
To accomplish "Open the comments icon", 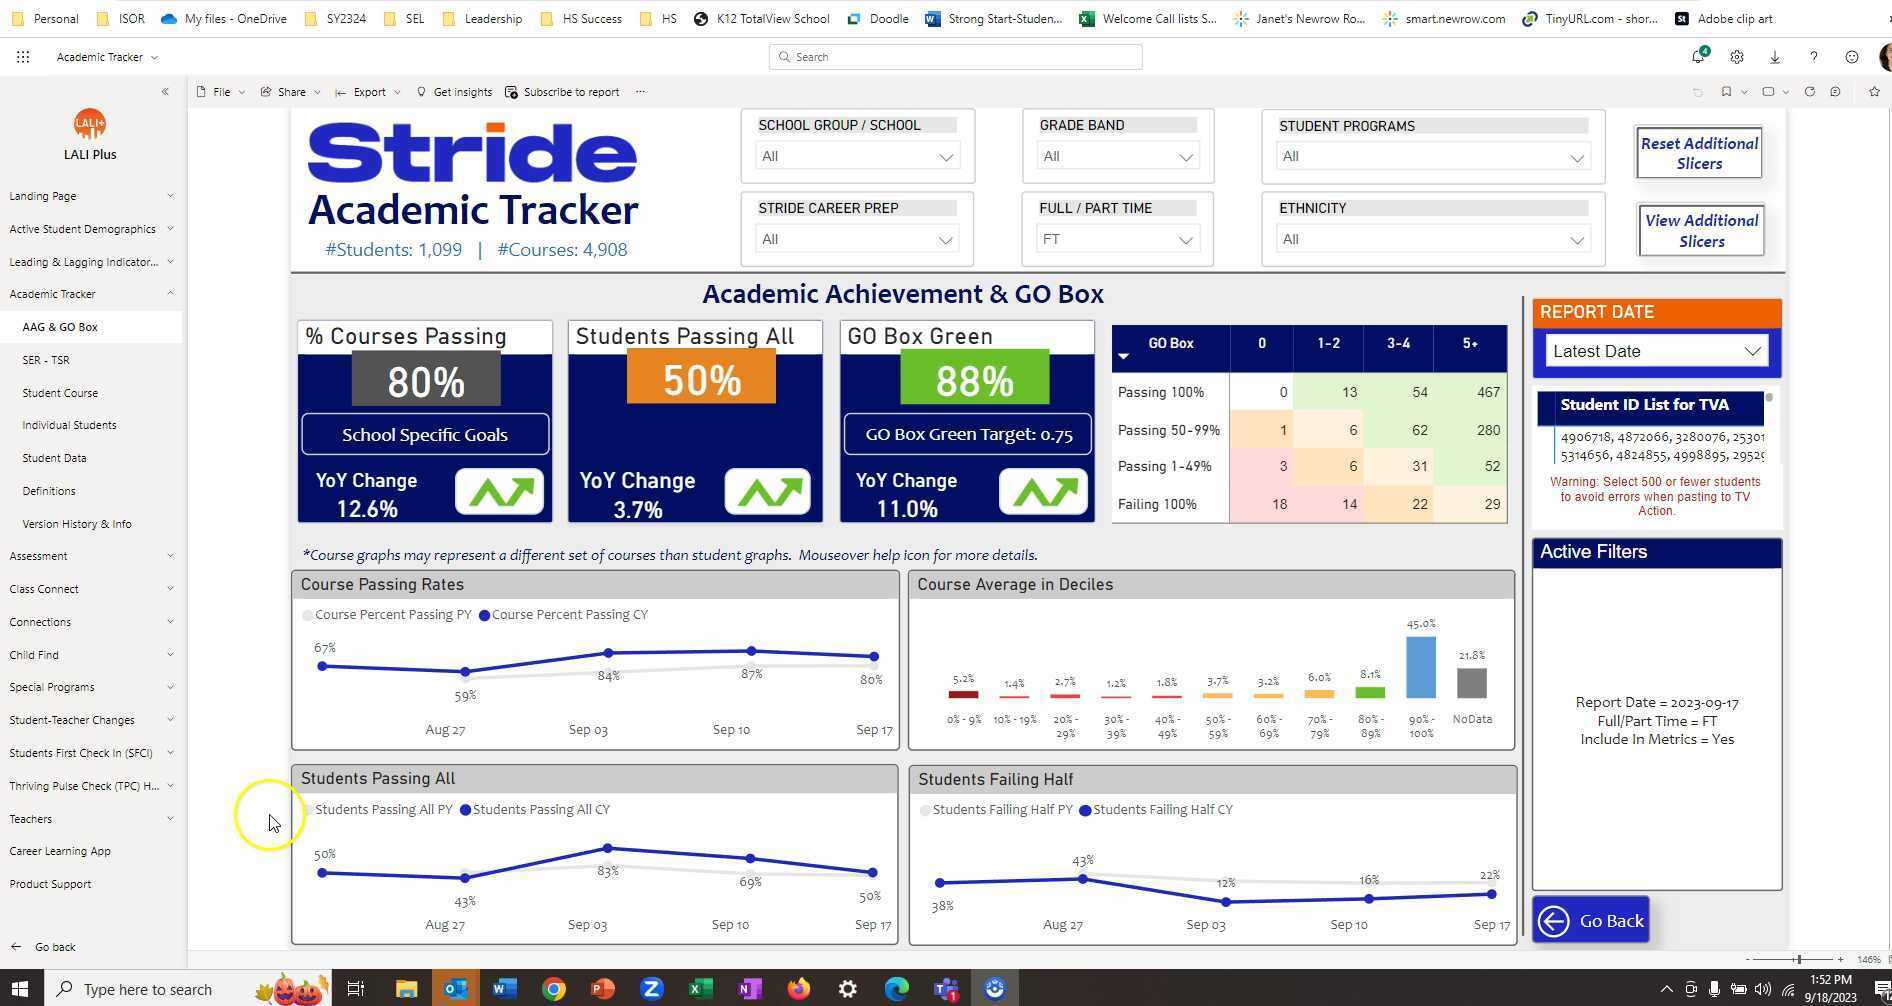I will pos(1836,92).
